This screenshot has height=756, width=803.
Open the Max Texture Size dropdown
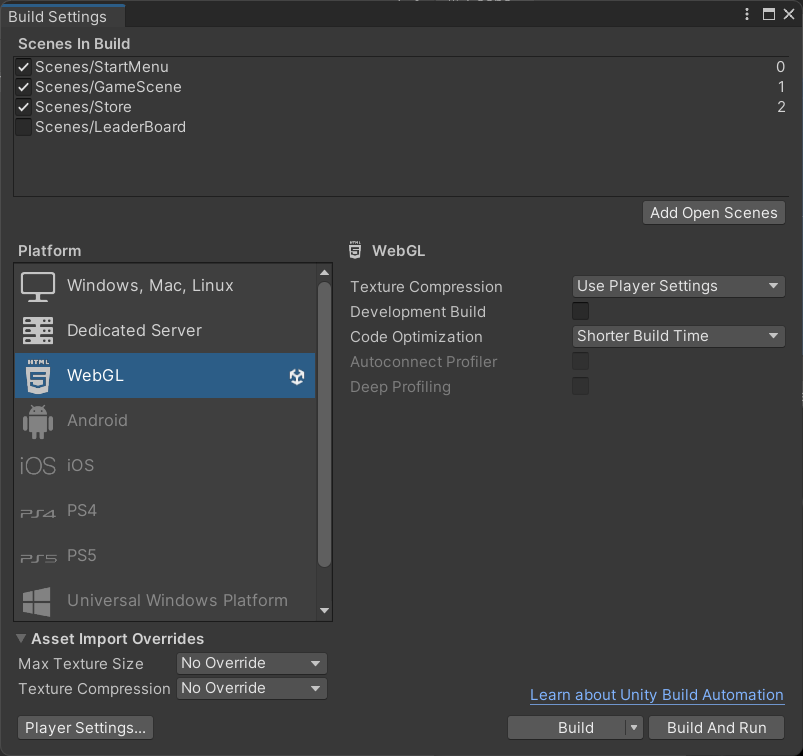pyautogui.click(x=251, y=664)
